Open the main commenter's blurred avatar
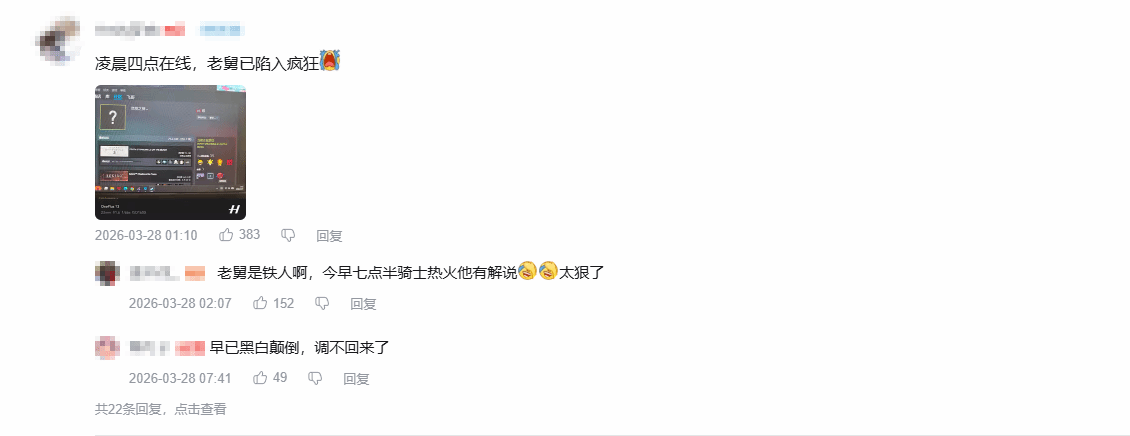 [x=59, y=40]
